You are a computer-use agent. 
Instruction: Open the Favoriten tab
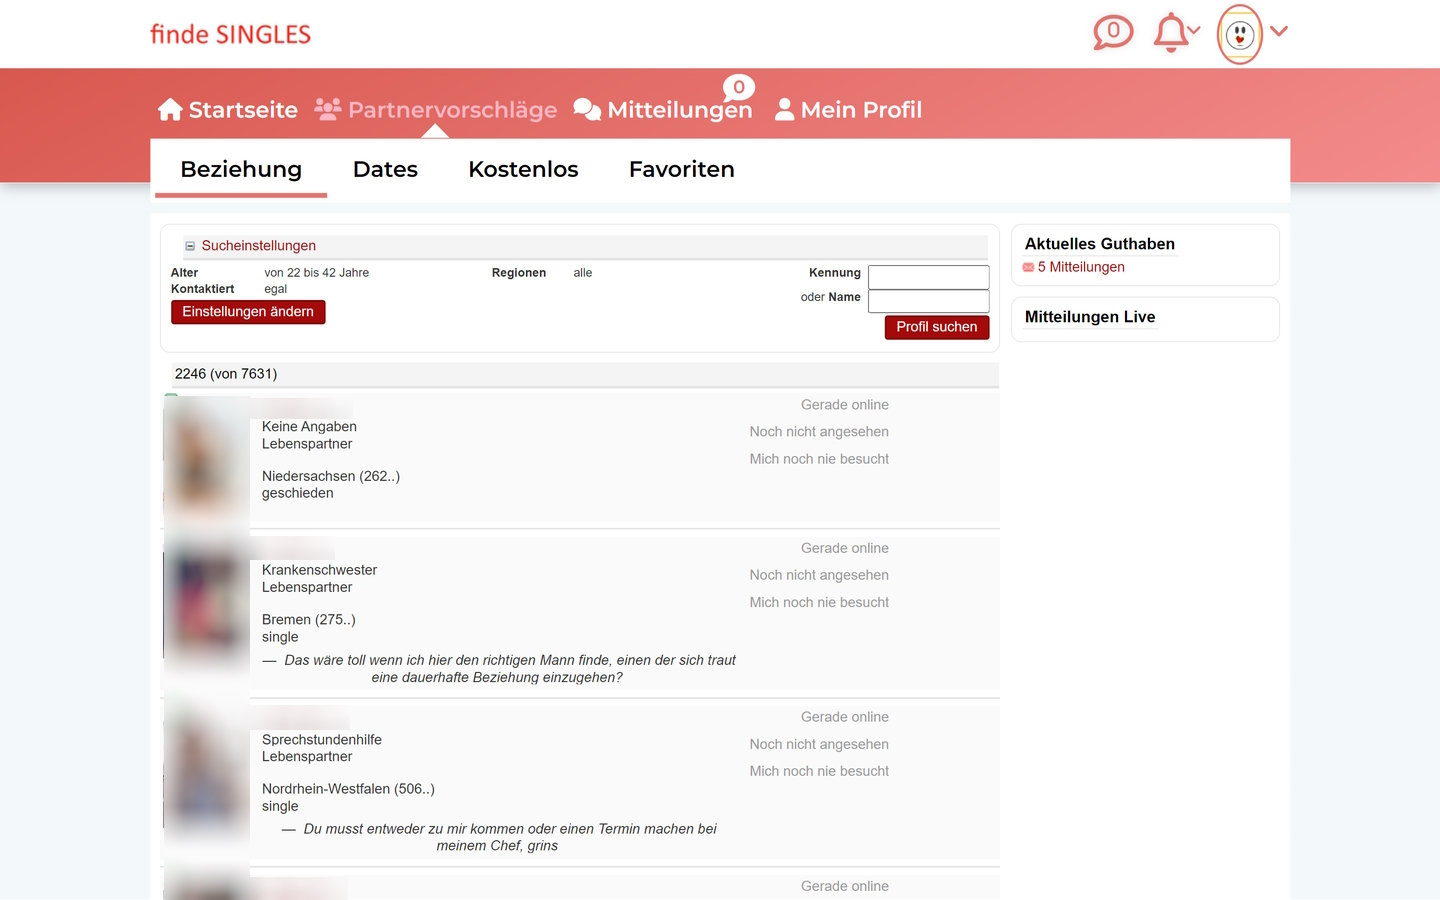click(x=681, y=169)
